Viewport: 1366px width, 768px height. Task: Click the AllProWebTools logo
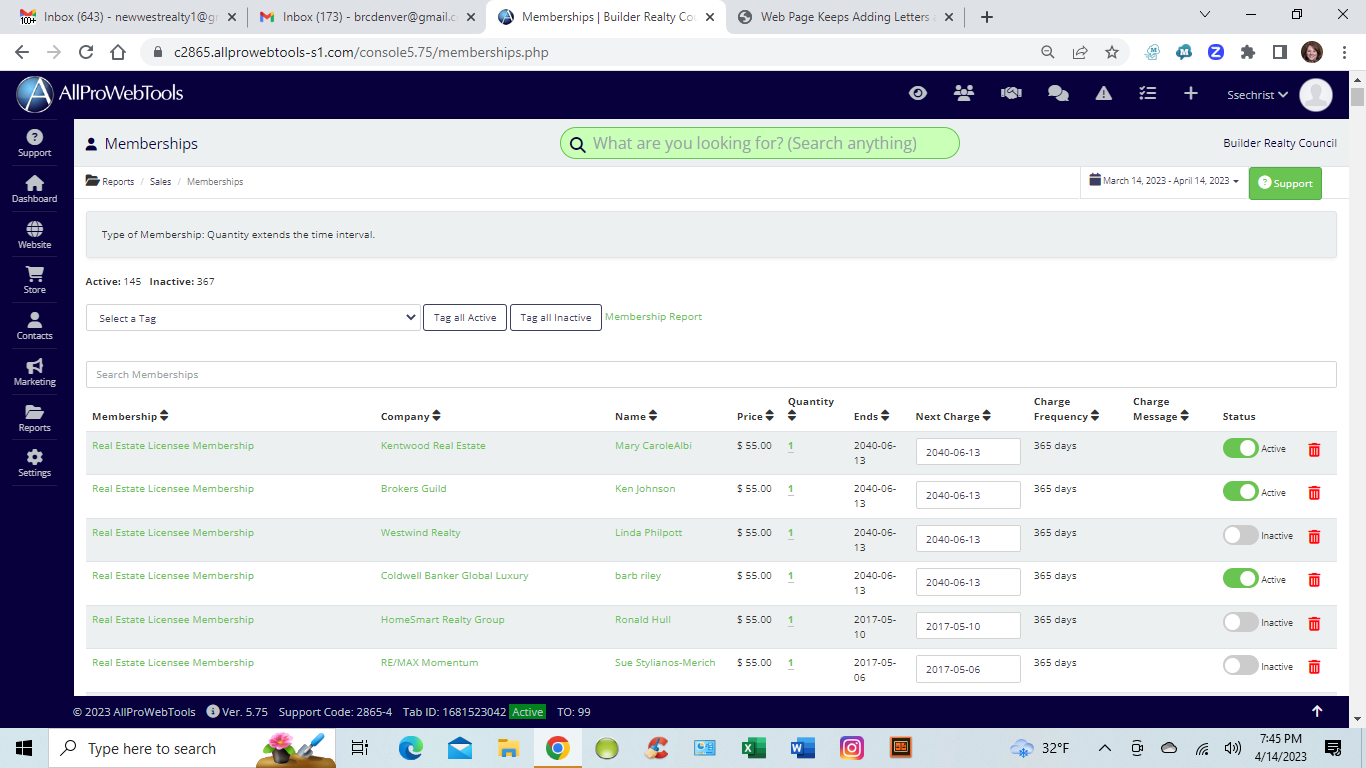click(x=100, y=94)
